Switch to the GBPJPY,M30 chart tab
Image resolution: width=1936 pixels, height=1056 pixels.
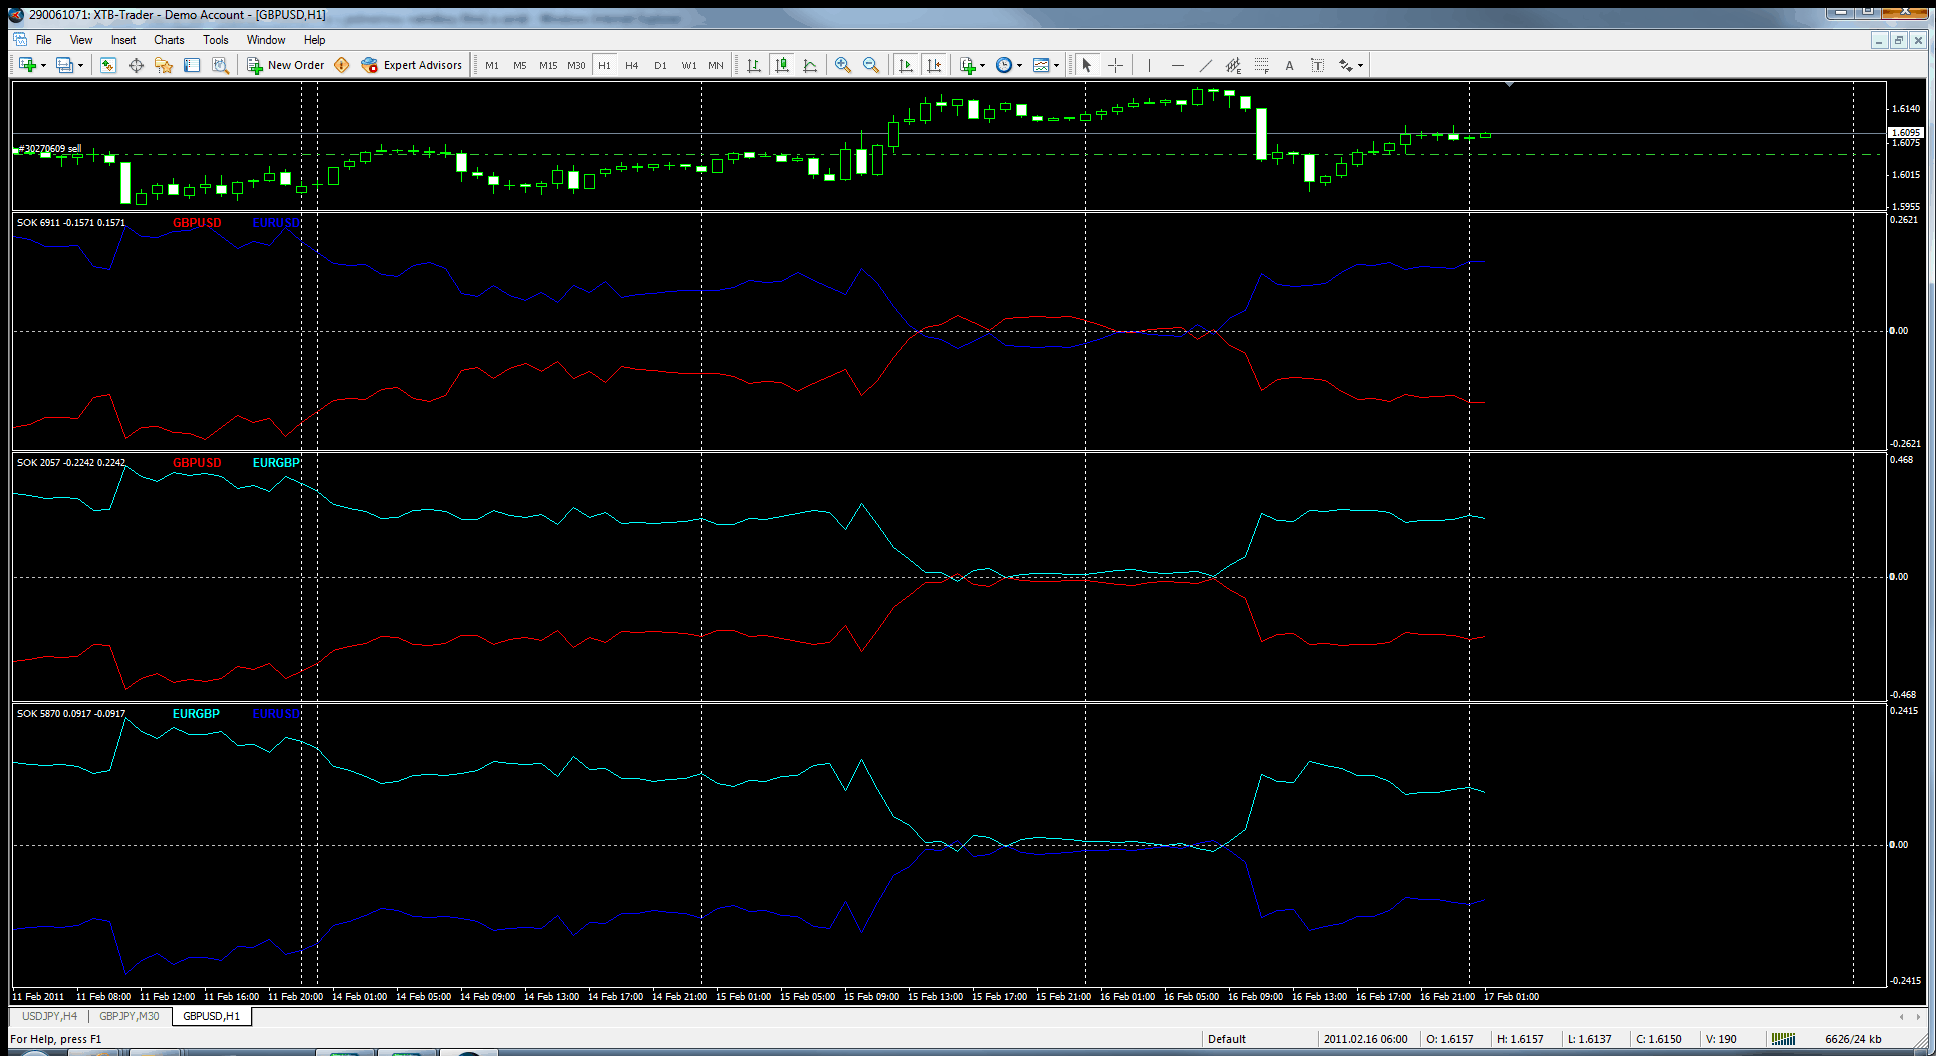pos(129,1016)
